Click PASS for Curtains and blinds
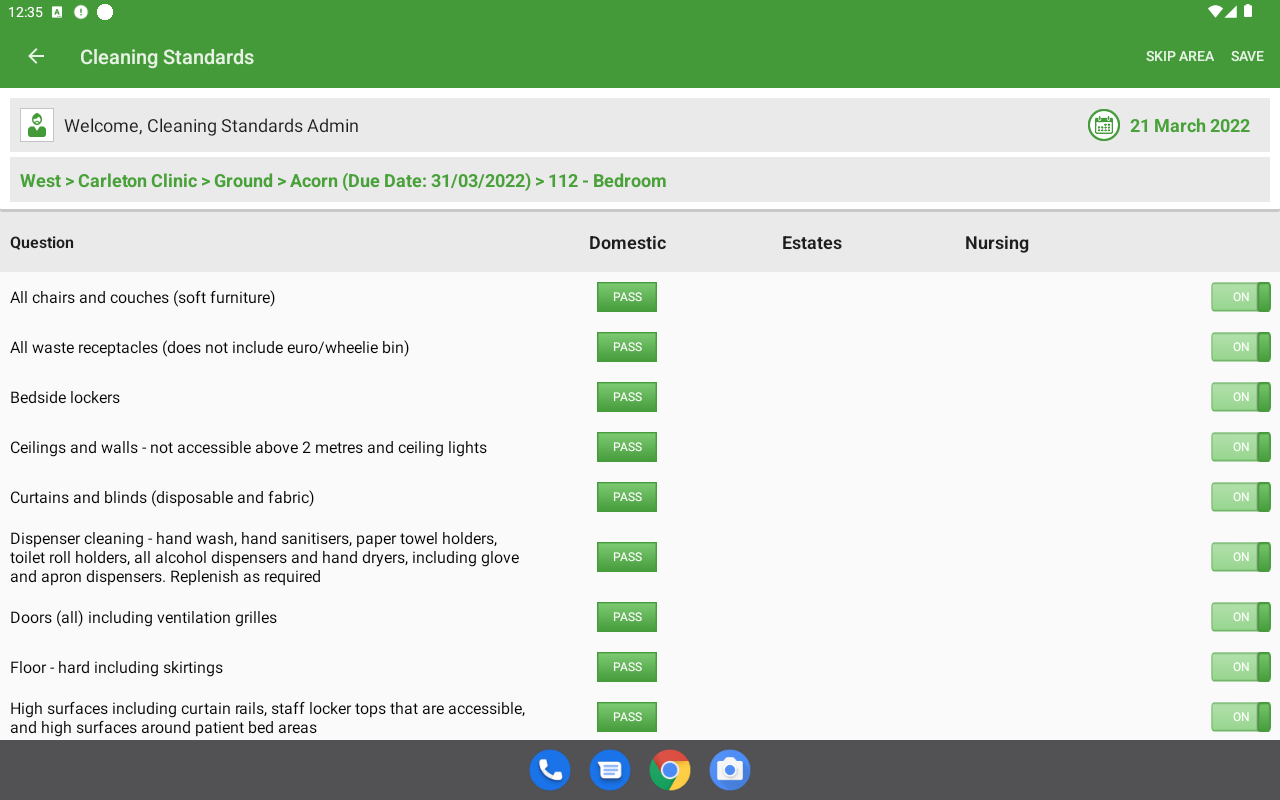 pos(627,497)
